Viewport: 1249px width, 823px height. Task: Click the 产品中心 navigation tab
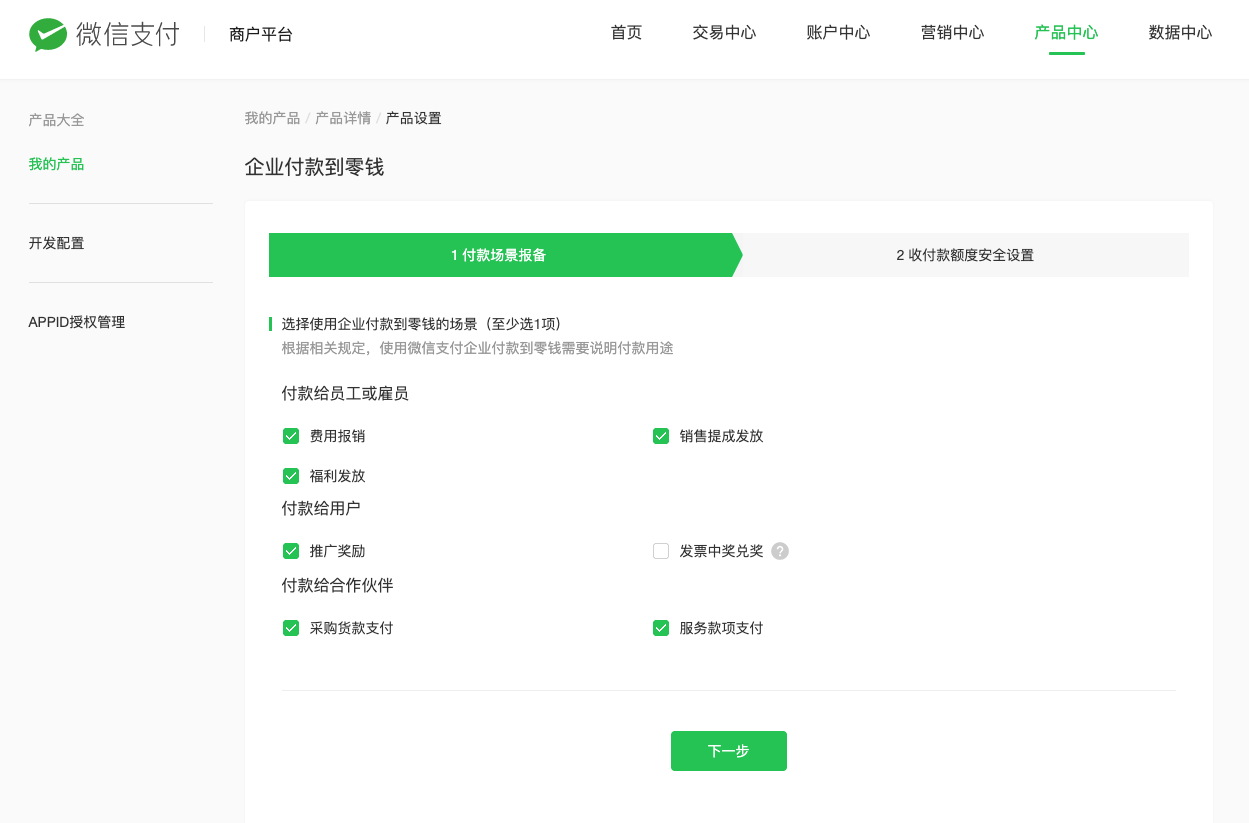(x=1066, y=33)
